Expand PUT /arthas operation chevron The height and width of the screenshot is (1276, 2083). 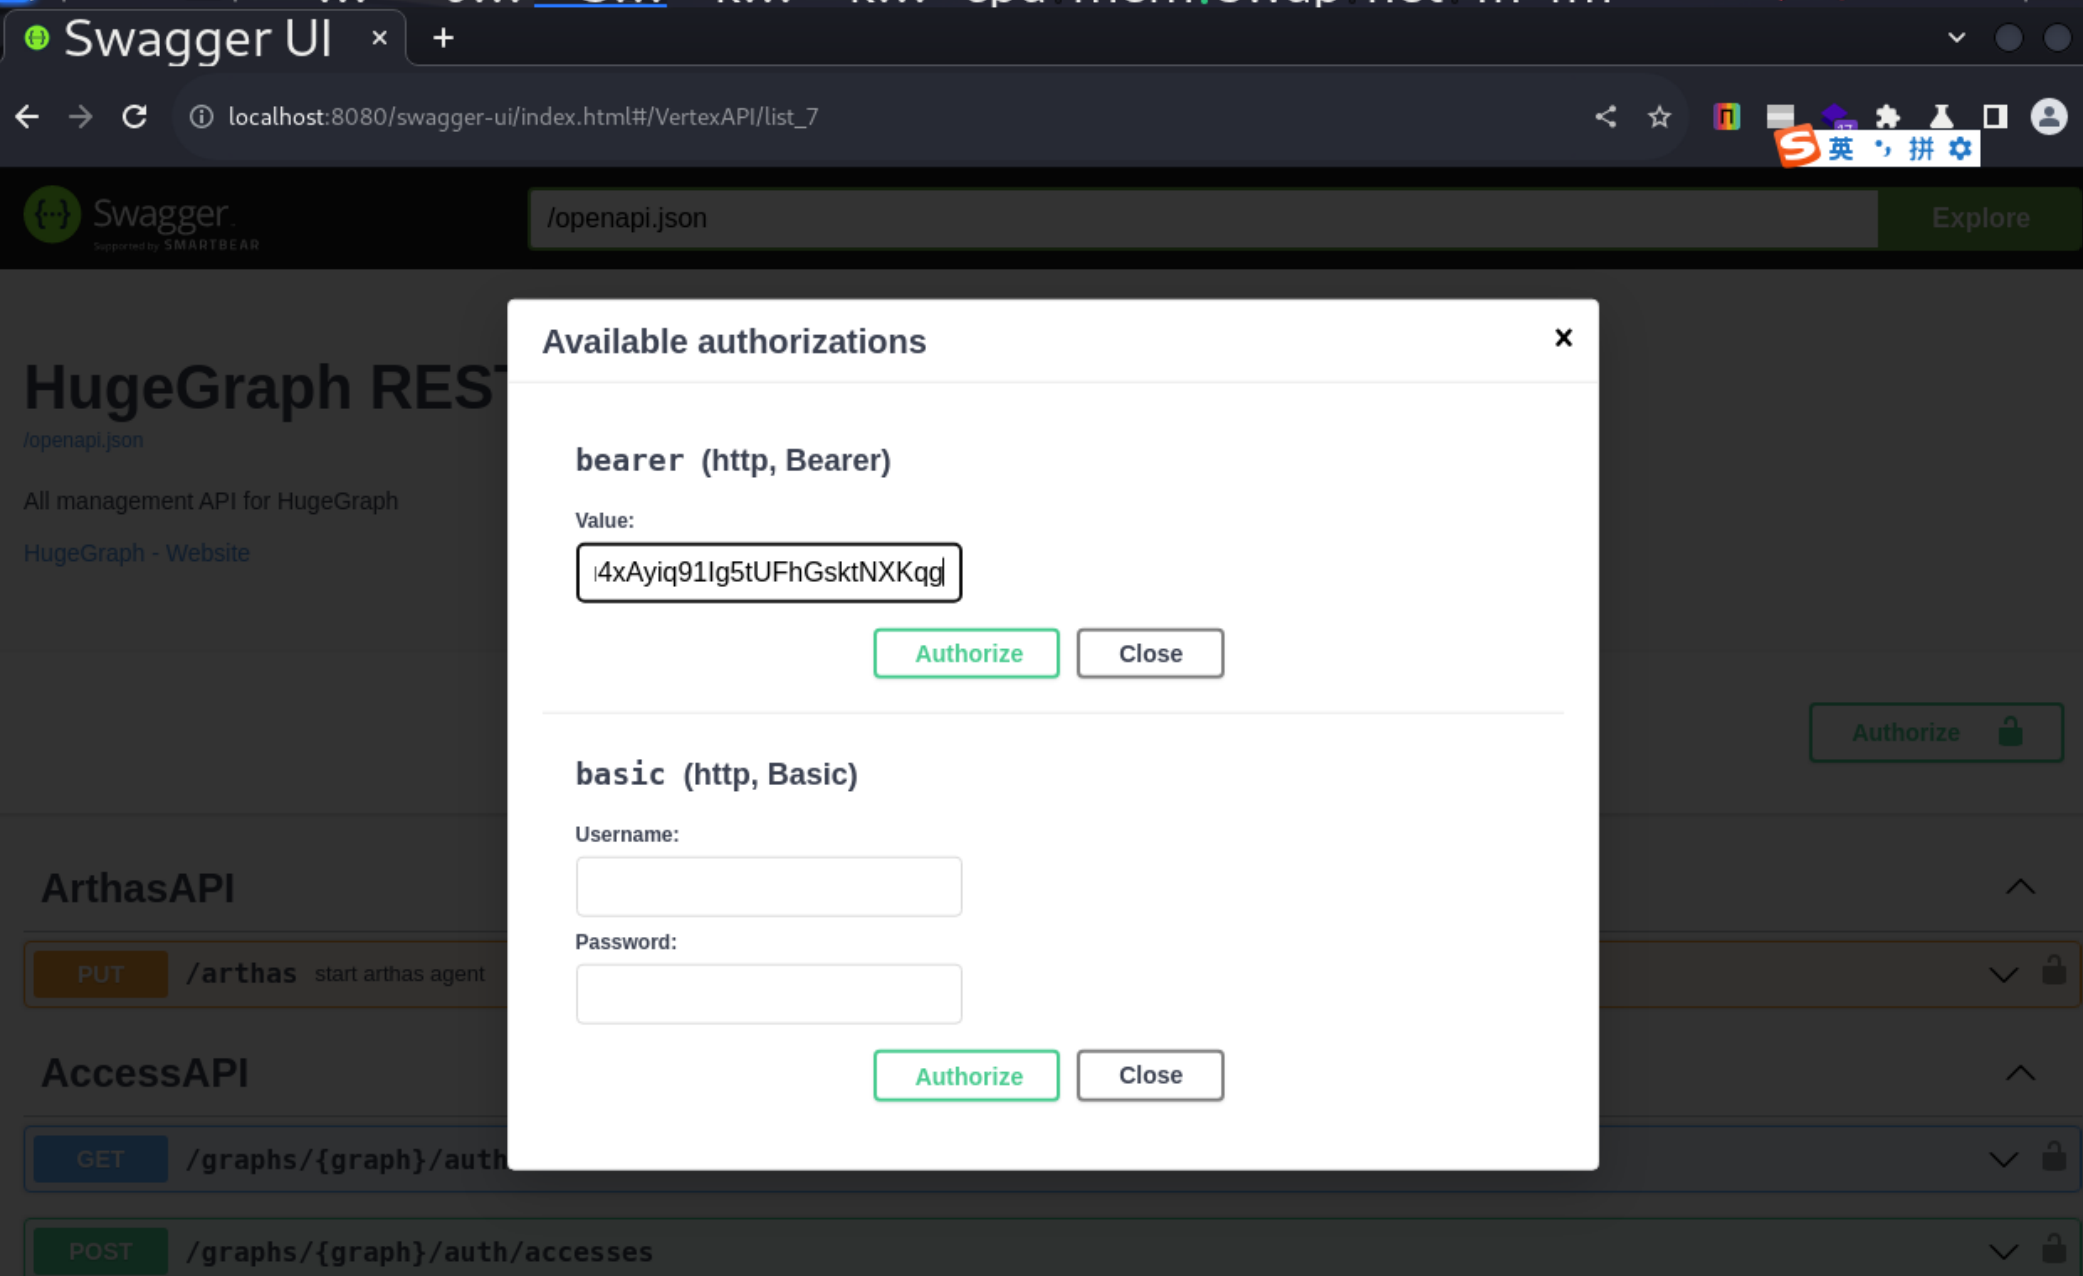click(2003, 974)
